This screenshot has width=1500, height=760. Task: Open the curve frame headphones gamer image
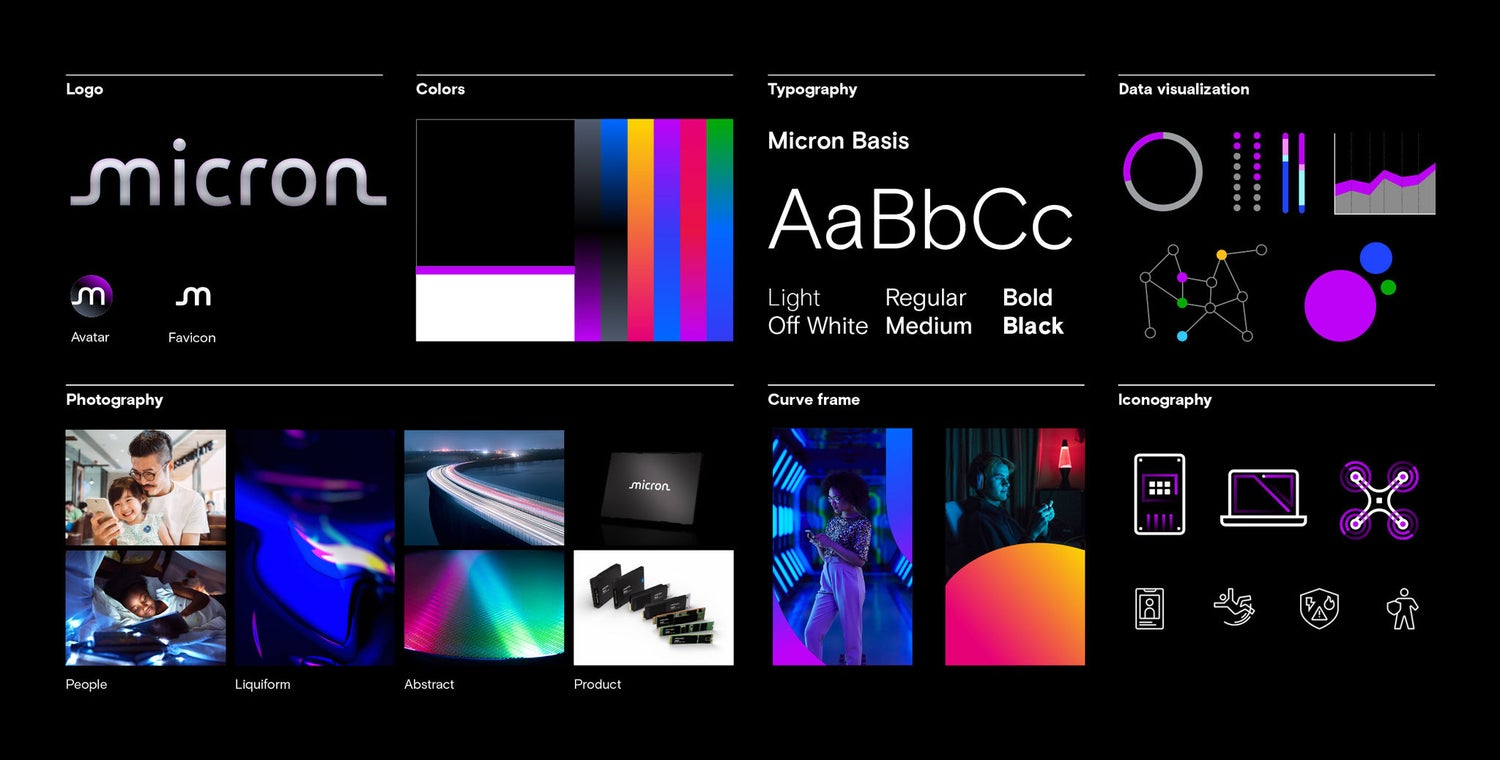[x=1015, y=547]
